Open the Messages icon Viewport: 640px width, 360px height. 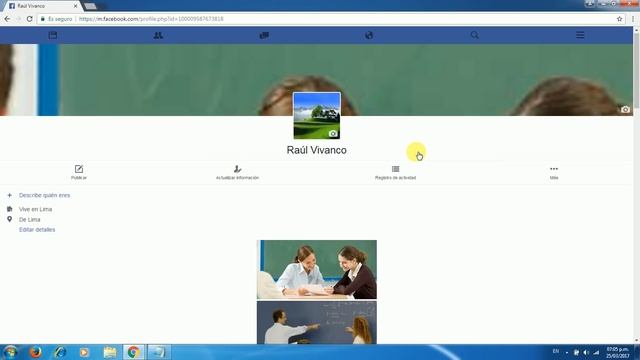264,35
